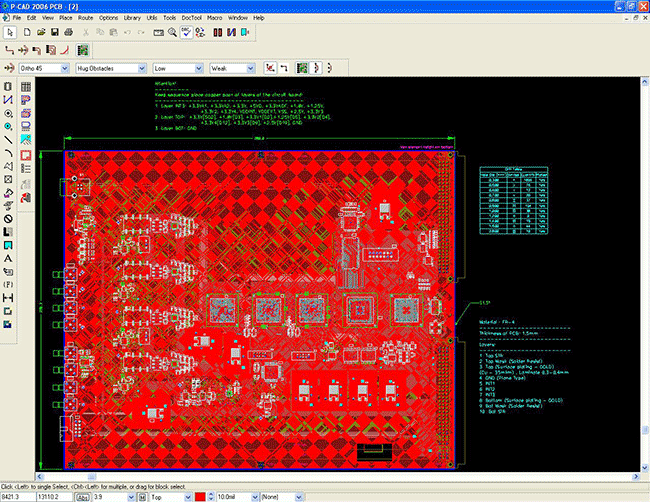Toggle the Abs coordinate mode button
The height and width of the screenshot is (502, 650).
pyautogui.click(x=82, y=497)
